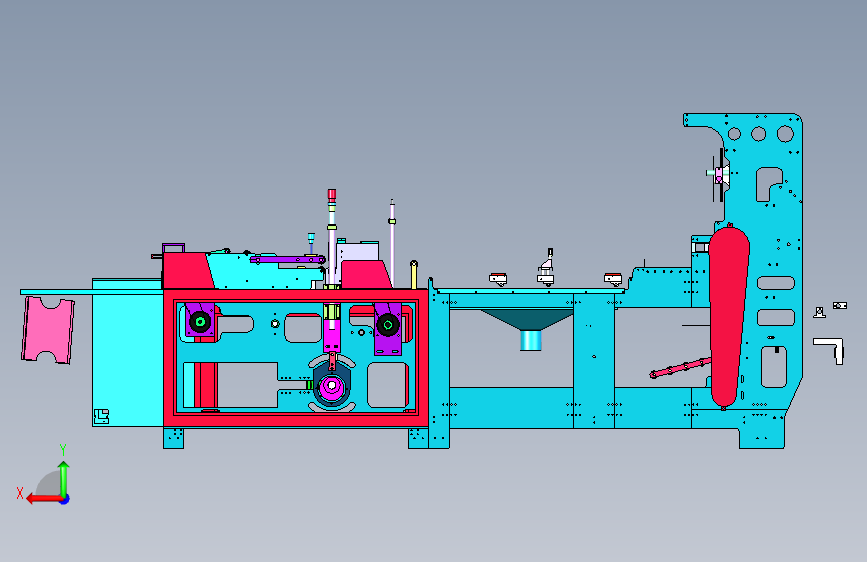867x562 pixels.
Task: Select the pink notched panel at far left
Action: click(x=48, y=330)
